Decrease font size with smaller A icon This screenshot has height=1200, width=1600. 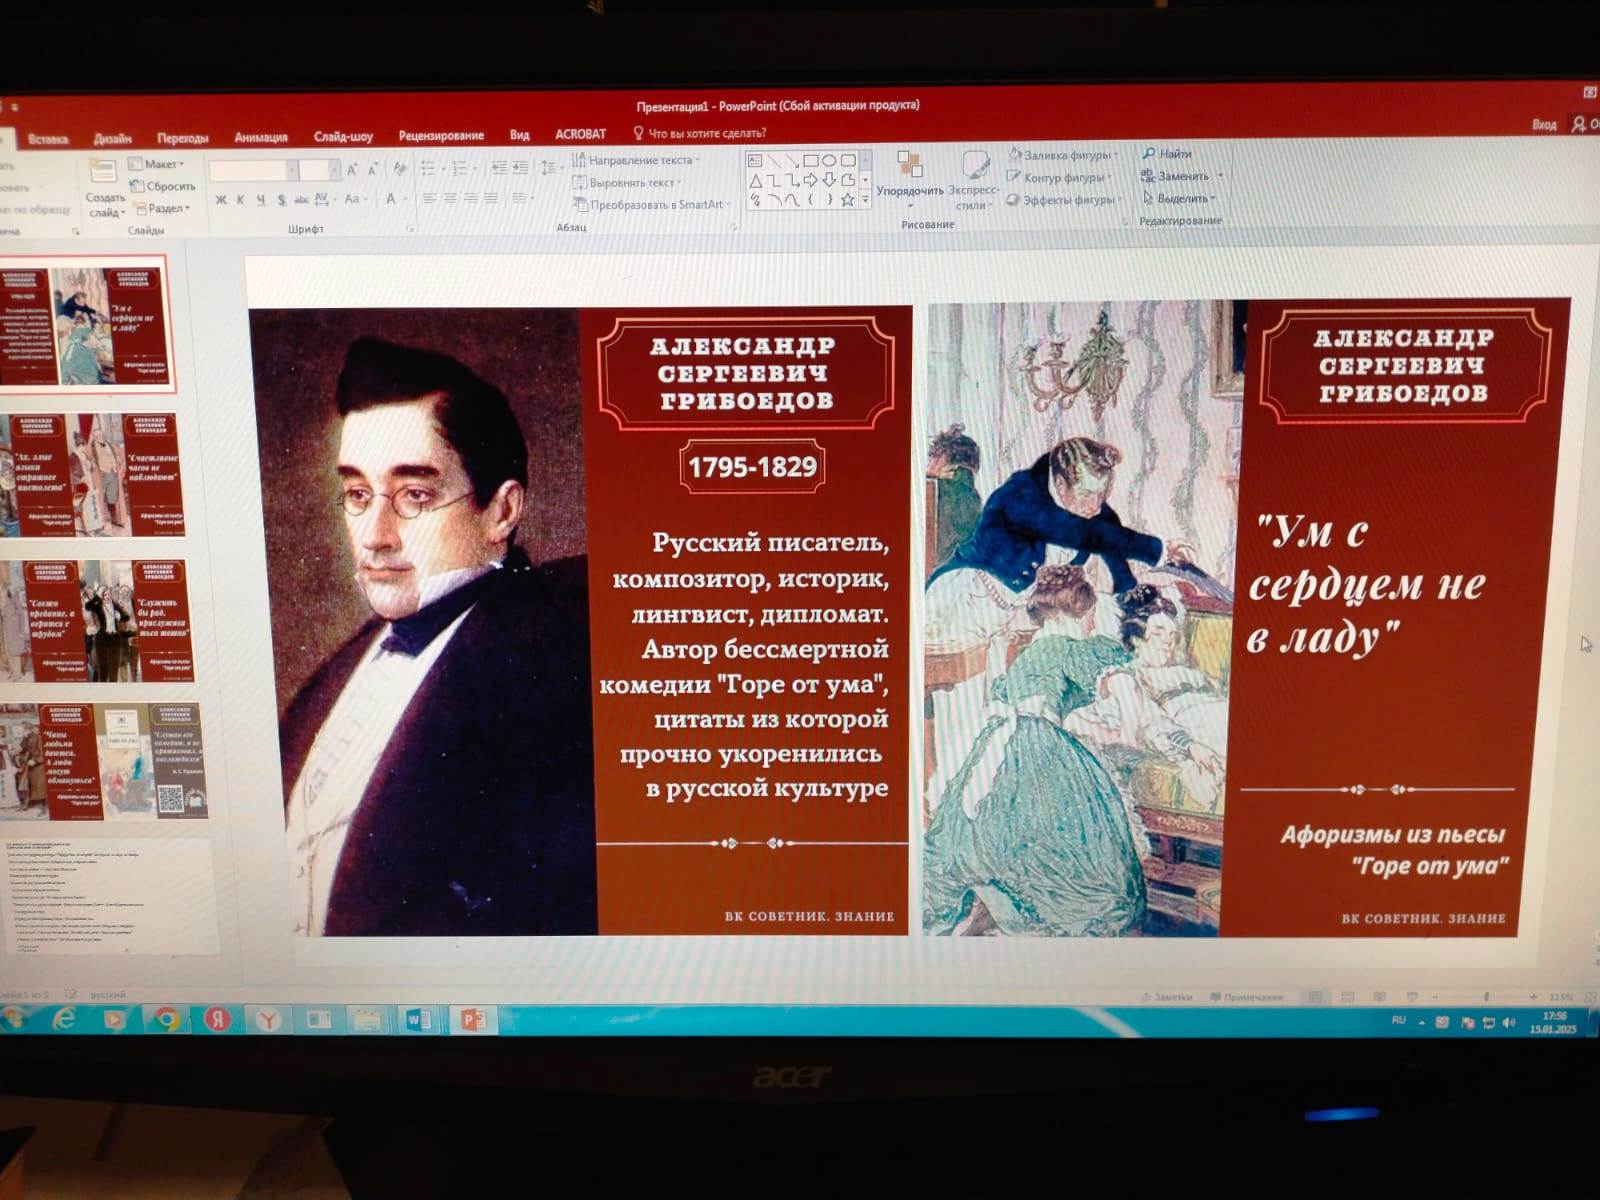(373, 170)
